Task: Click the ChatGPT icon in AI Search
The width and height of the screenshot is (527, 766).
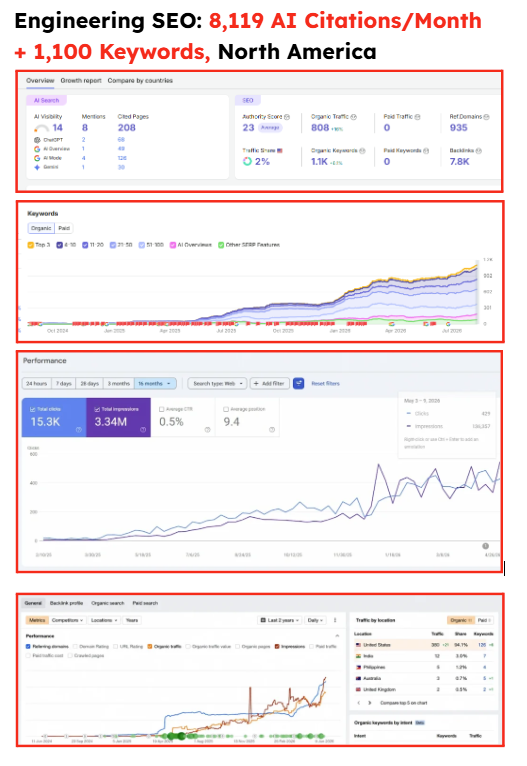Action: 37,140
